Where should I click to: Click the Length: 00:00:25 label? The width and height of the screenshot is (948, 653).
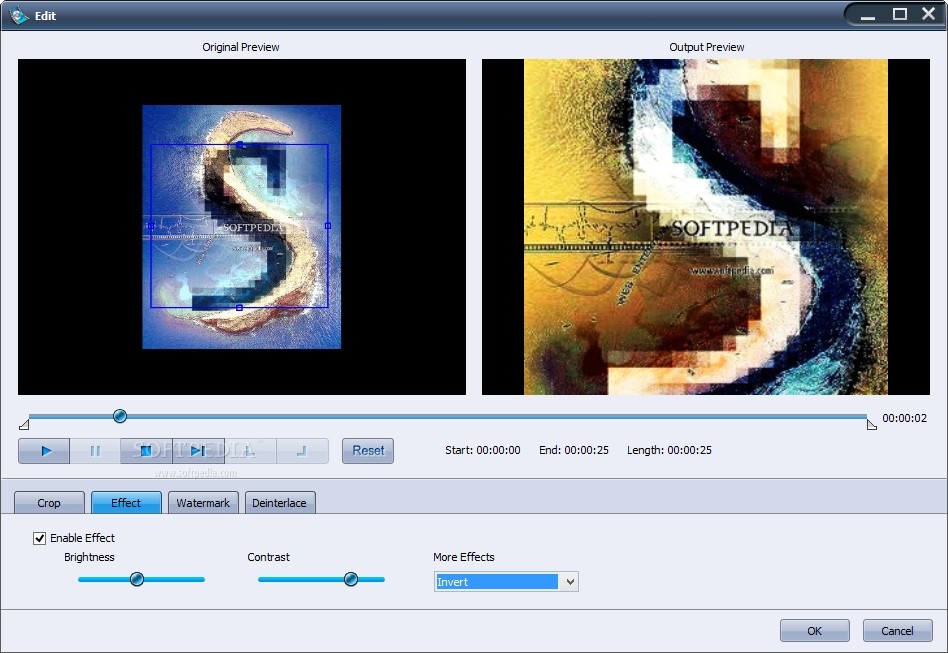(669, 450)
